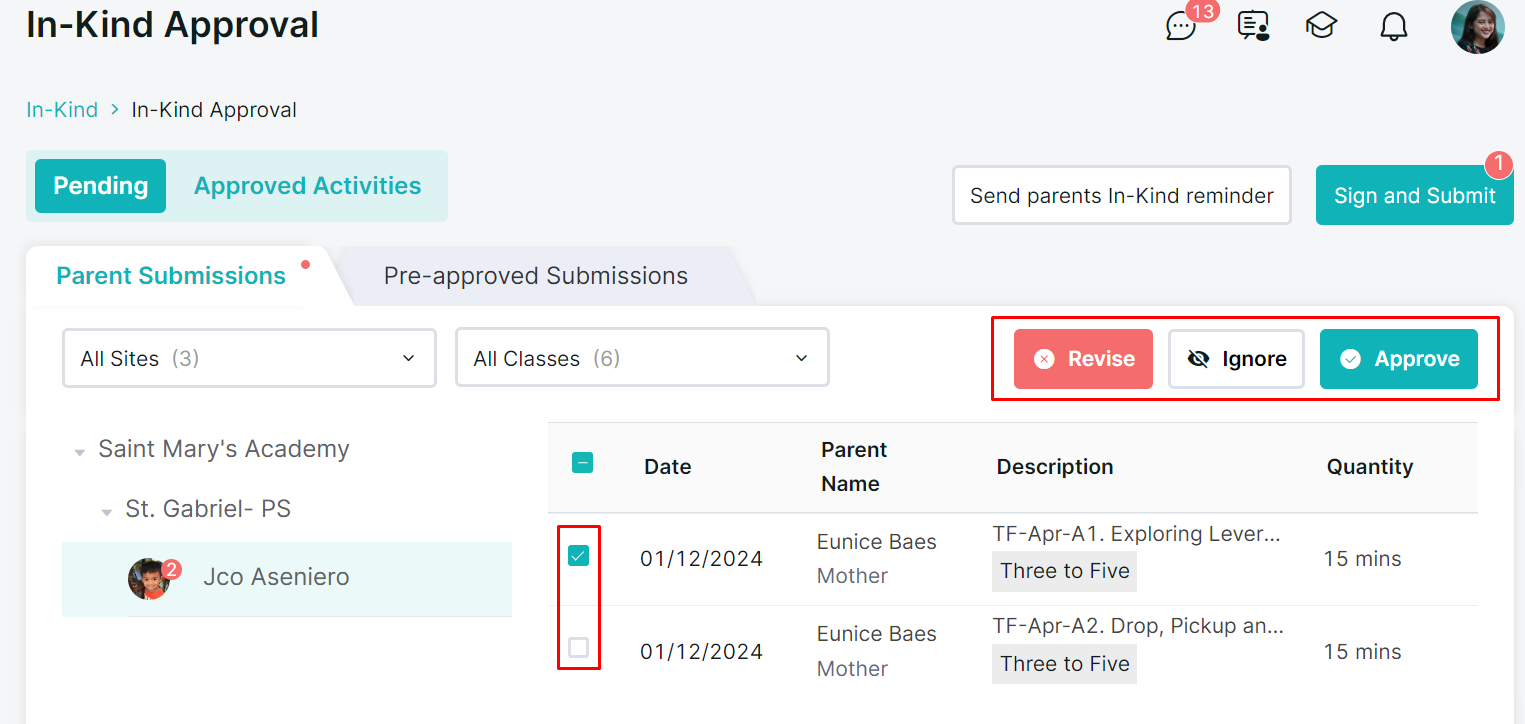Click 'TF-Apr-A2. Drop, Pickup an...' description
The width and height of the screenshot is (1525, 724).
pyautogui.click(x=1138, y=627)
